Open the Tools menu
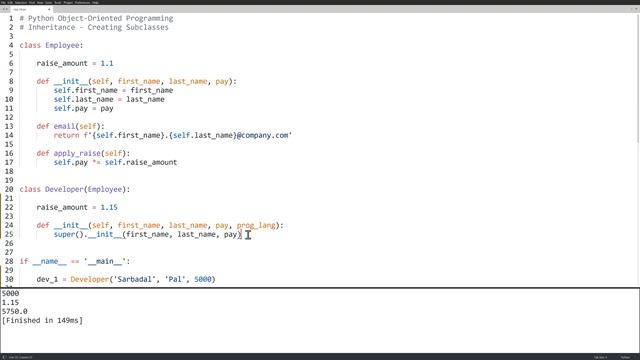The image size is (640, 360). point(58,2)
